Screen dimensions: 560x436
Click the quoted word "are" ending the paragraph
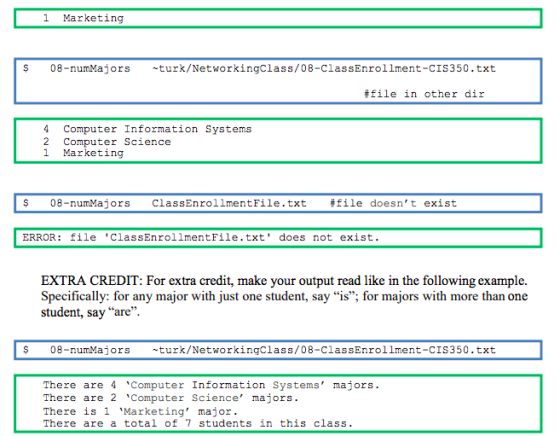pos(122,312)
